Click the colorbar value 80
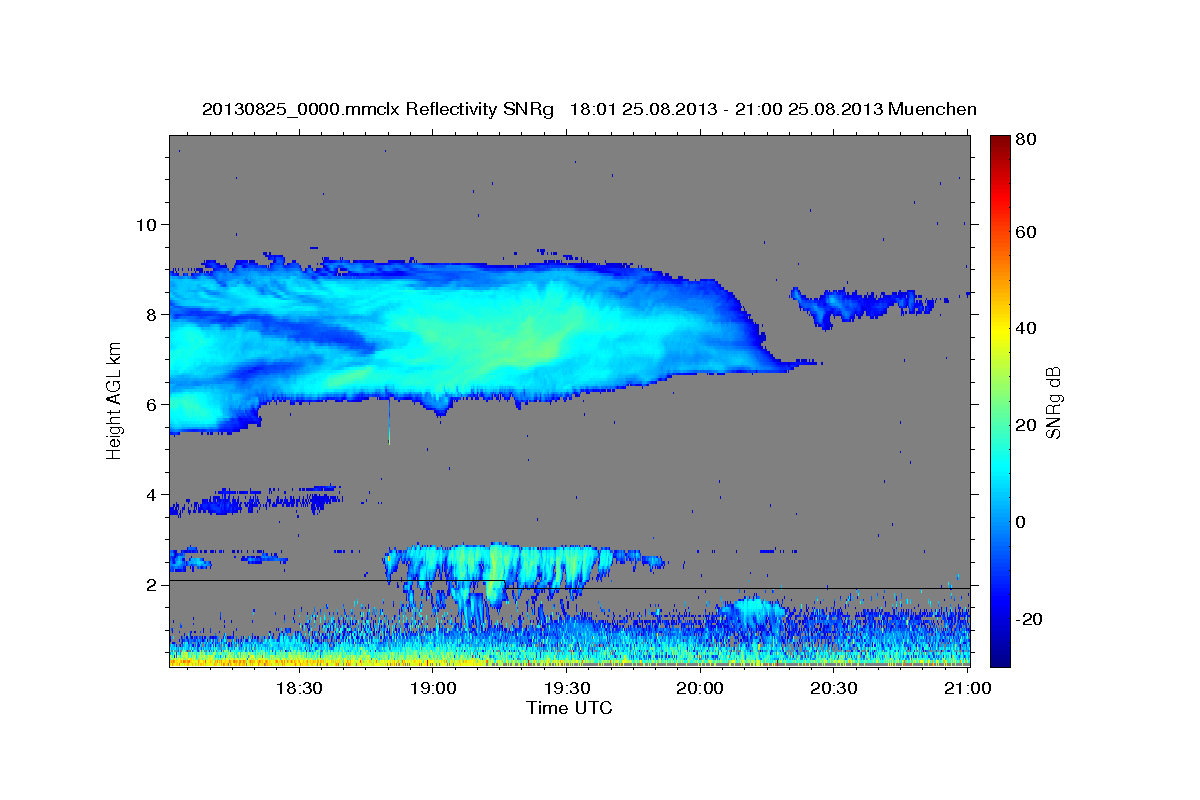The image size is (1200, 800). click(1025, 140)
